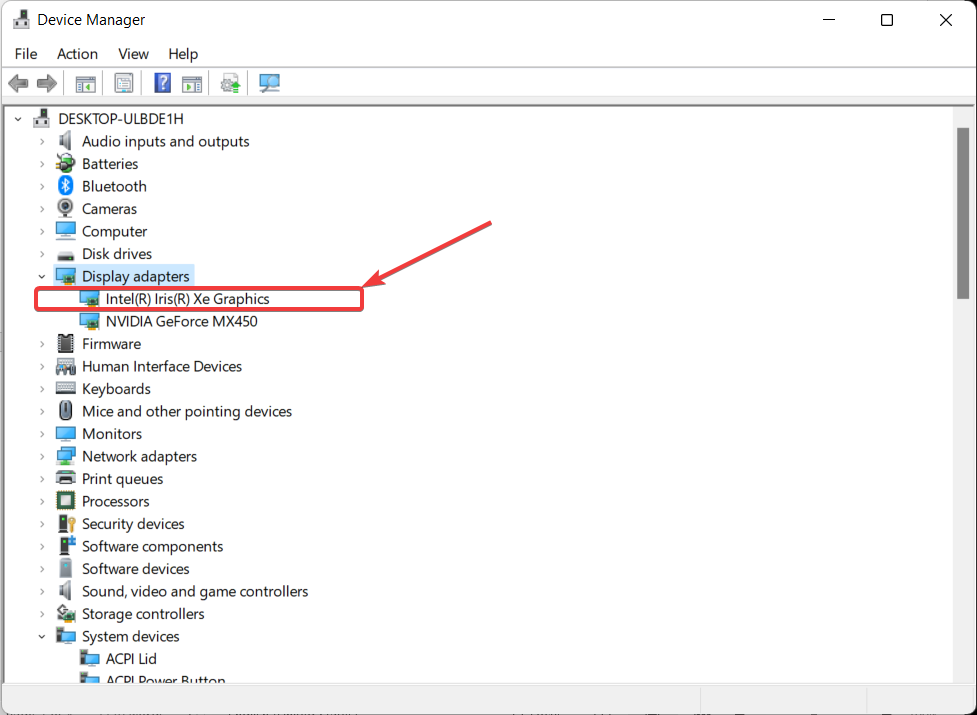Click the Keyboards category icon
Image resolution: width=977 pixels, height=715 pixels.
click(x=65, y=388)
